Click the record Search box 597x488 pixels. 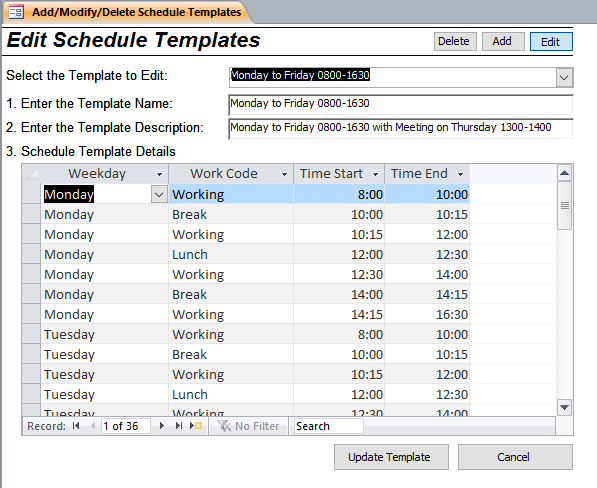point(329,426)
